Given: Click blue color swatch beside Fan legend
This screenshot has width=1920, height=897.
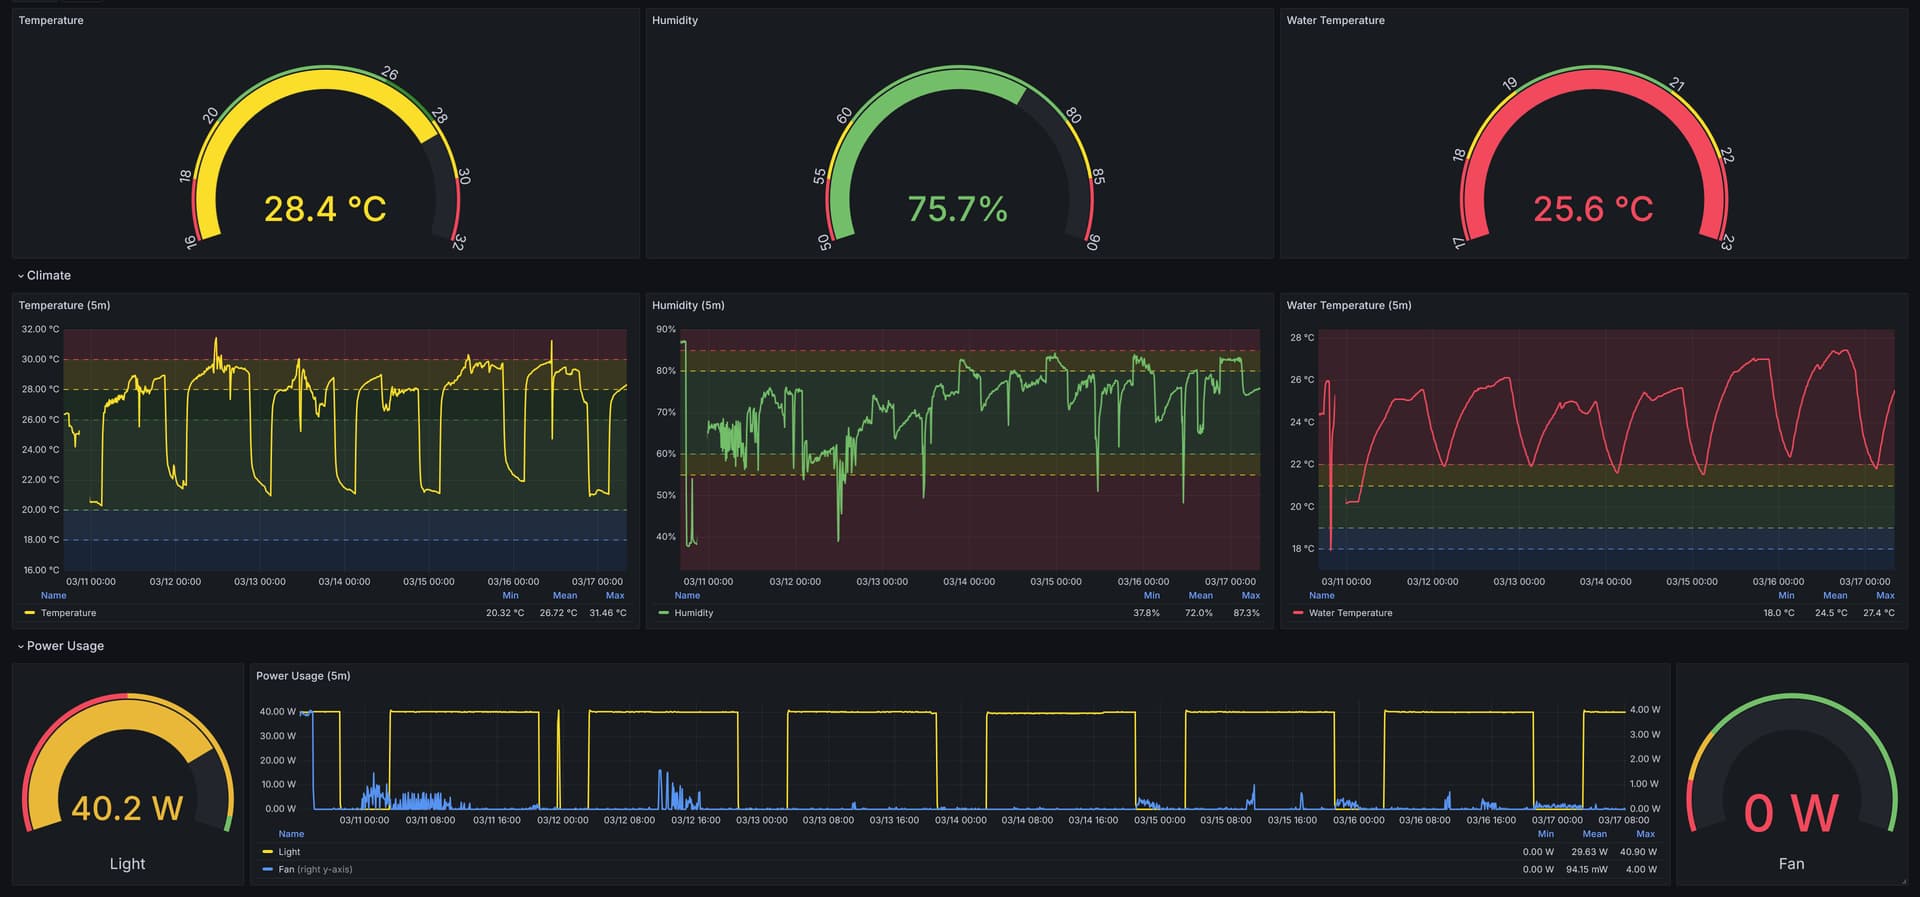Looking at the screenshot, I should [x=267, y=869].
